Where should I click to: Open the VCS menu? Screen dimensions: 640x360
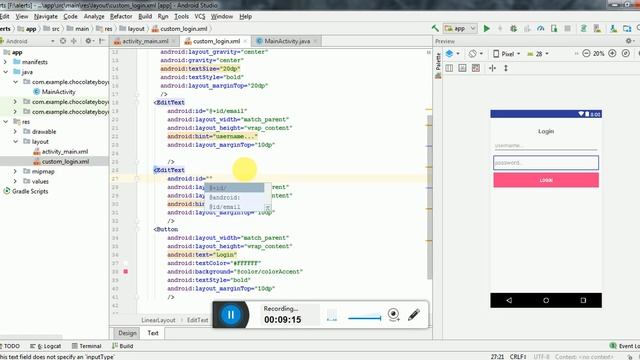click(x=200, y=16)
